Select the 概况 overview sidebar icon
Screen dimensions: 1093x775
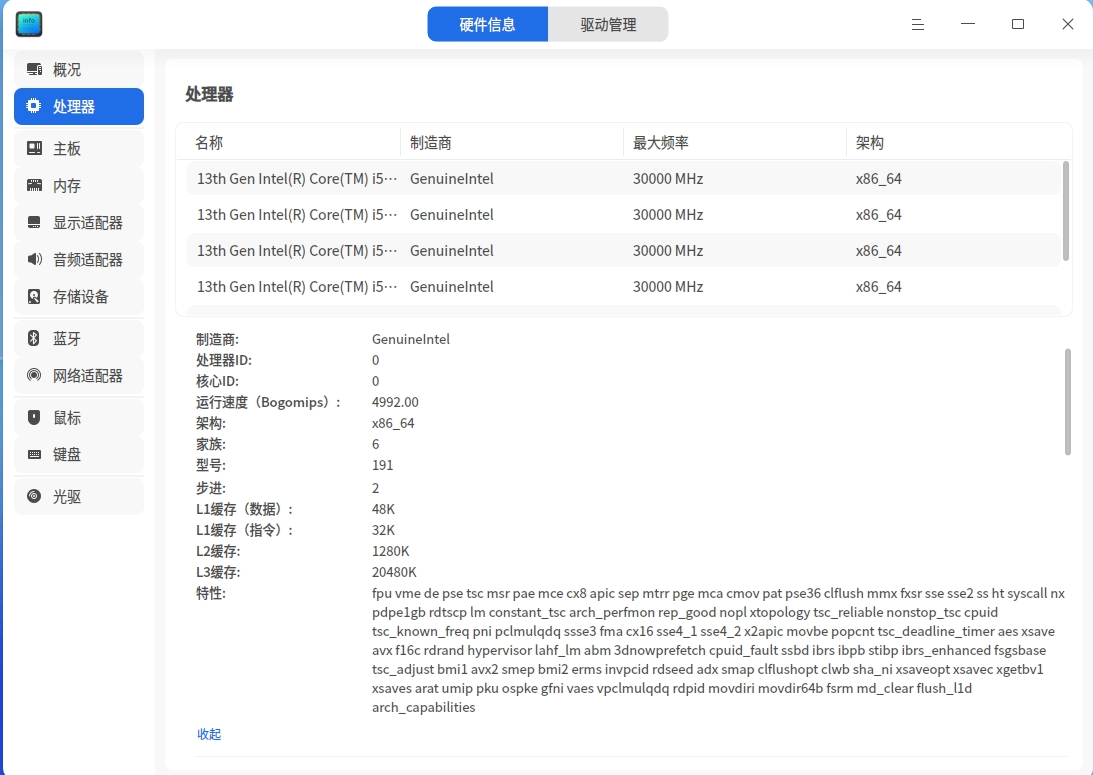coord(34,69)
